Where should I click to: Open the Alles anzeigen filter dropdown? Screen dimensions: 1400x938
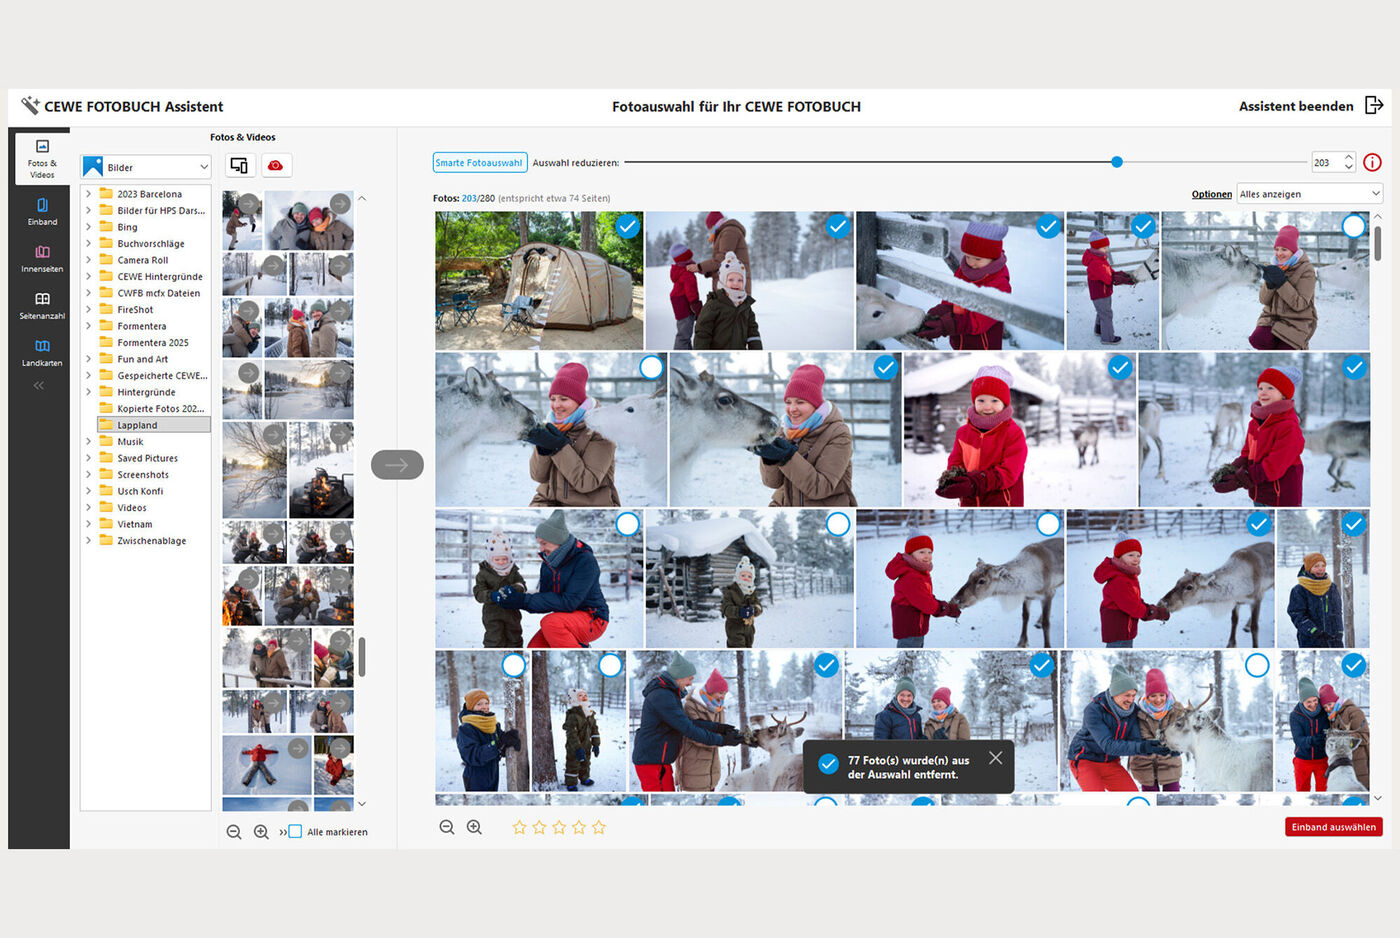[1309, 194]
